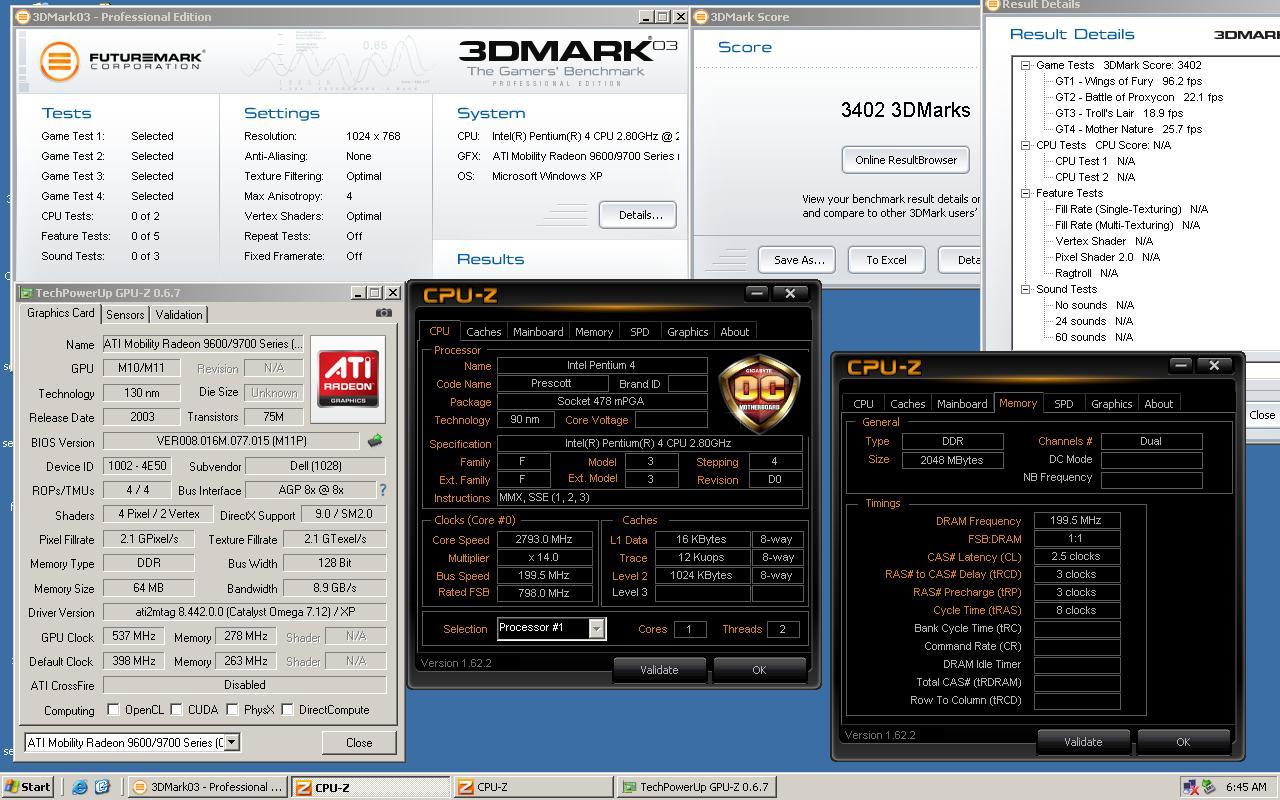Select the TechPowerUp GPU-Z taskbar button

(697, 787)
